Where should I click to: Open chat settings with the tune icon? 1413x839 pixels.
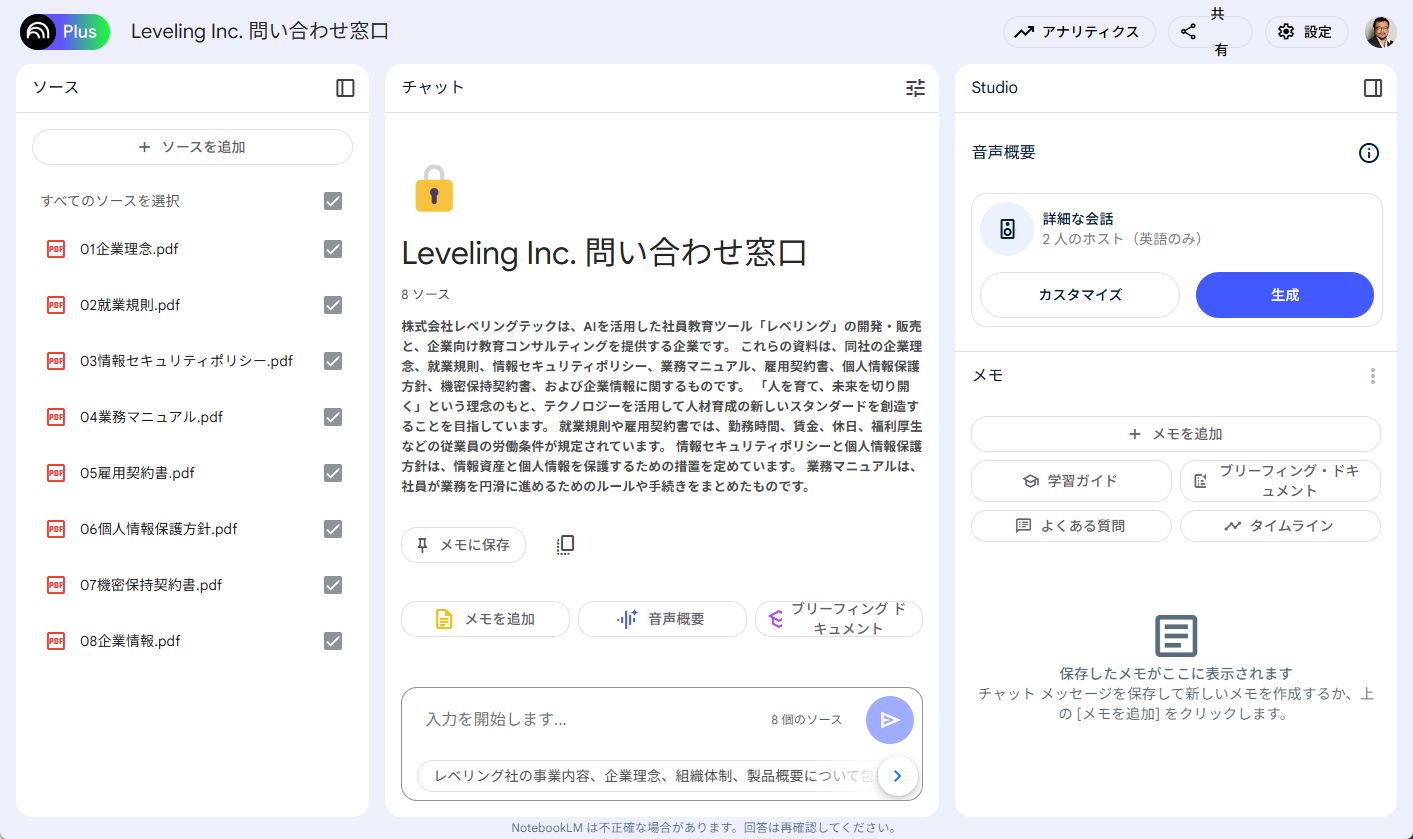tap(914, 88)
